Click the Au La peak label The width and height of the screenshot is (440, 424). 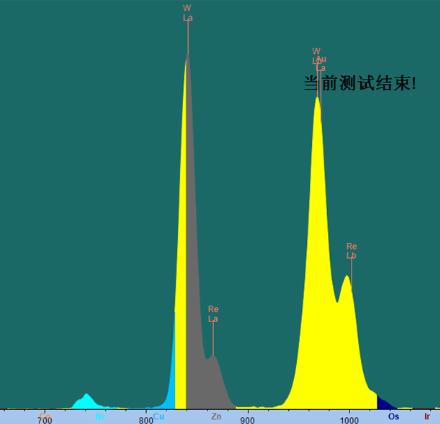[x=322, y=63]
